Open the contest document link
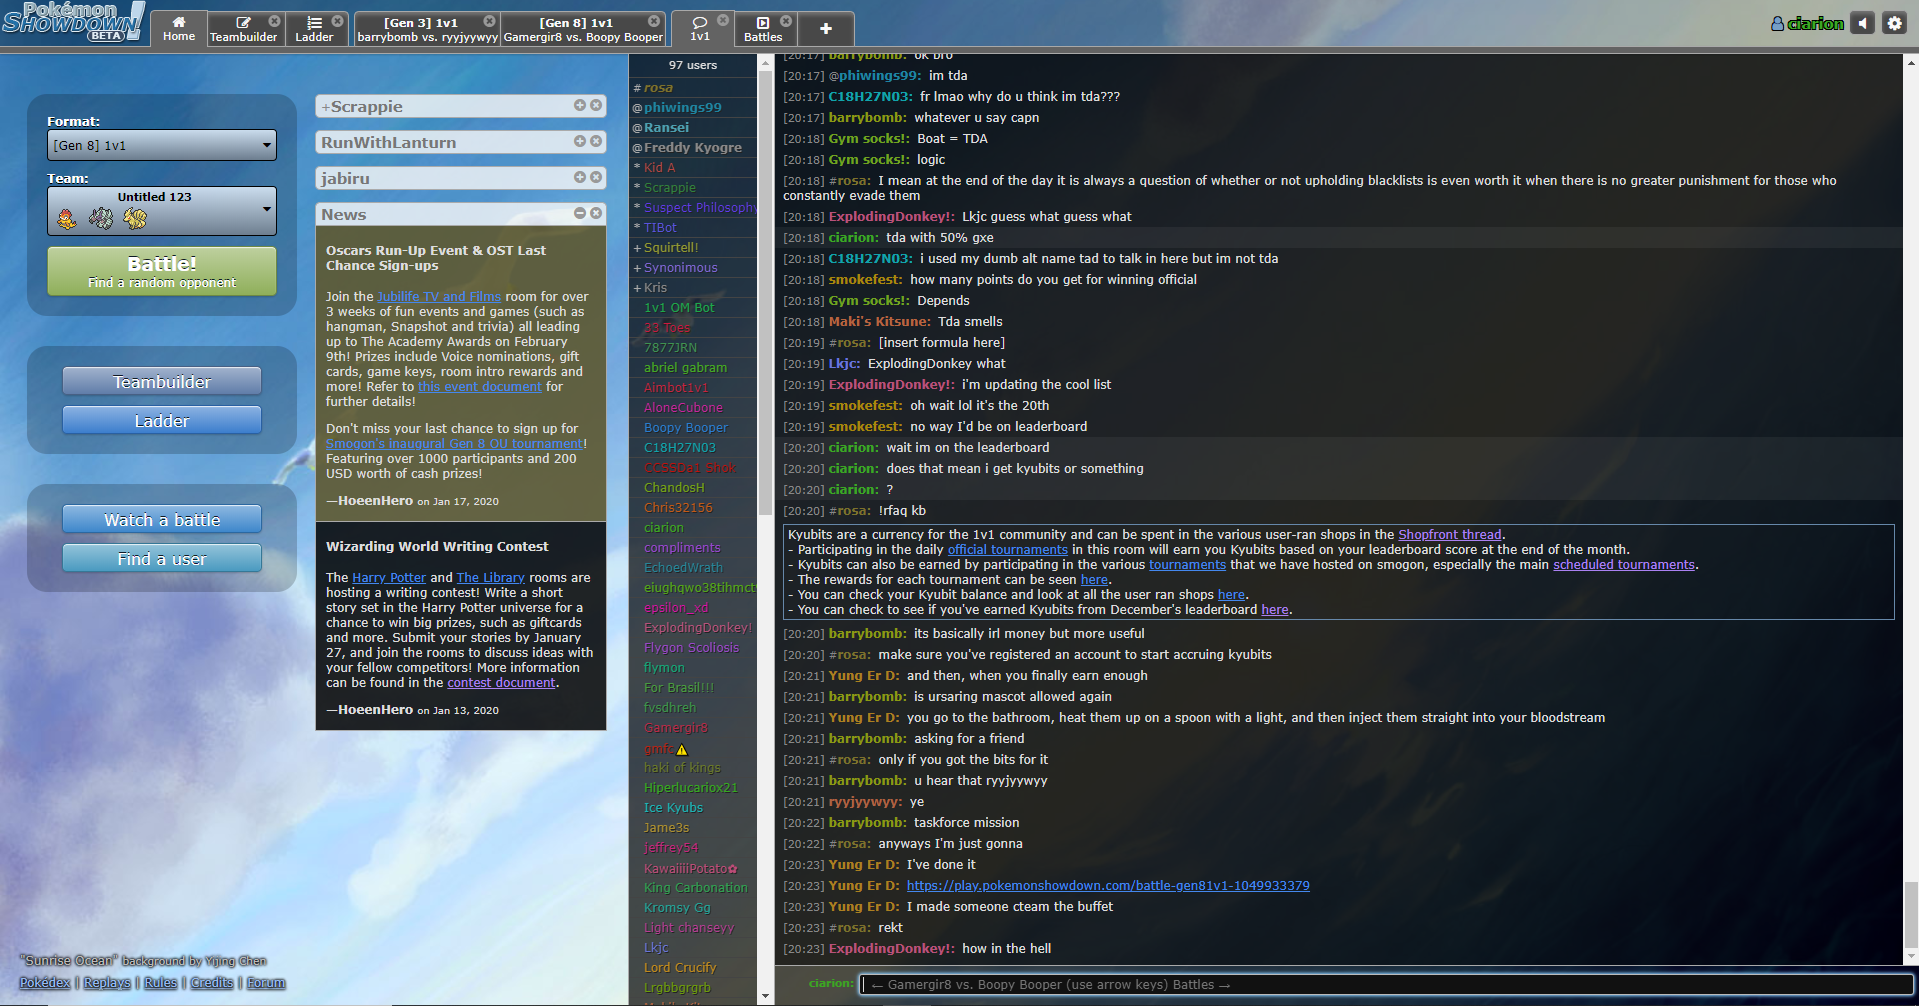The image size is (1919, 1006). (501, 683)
